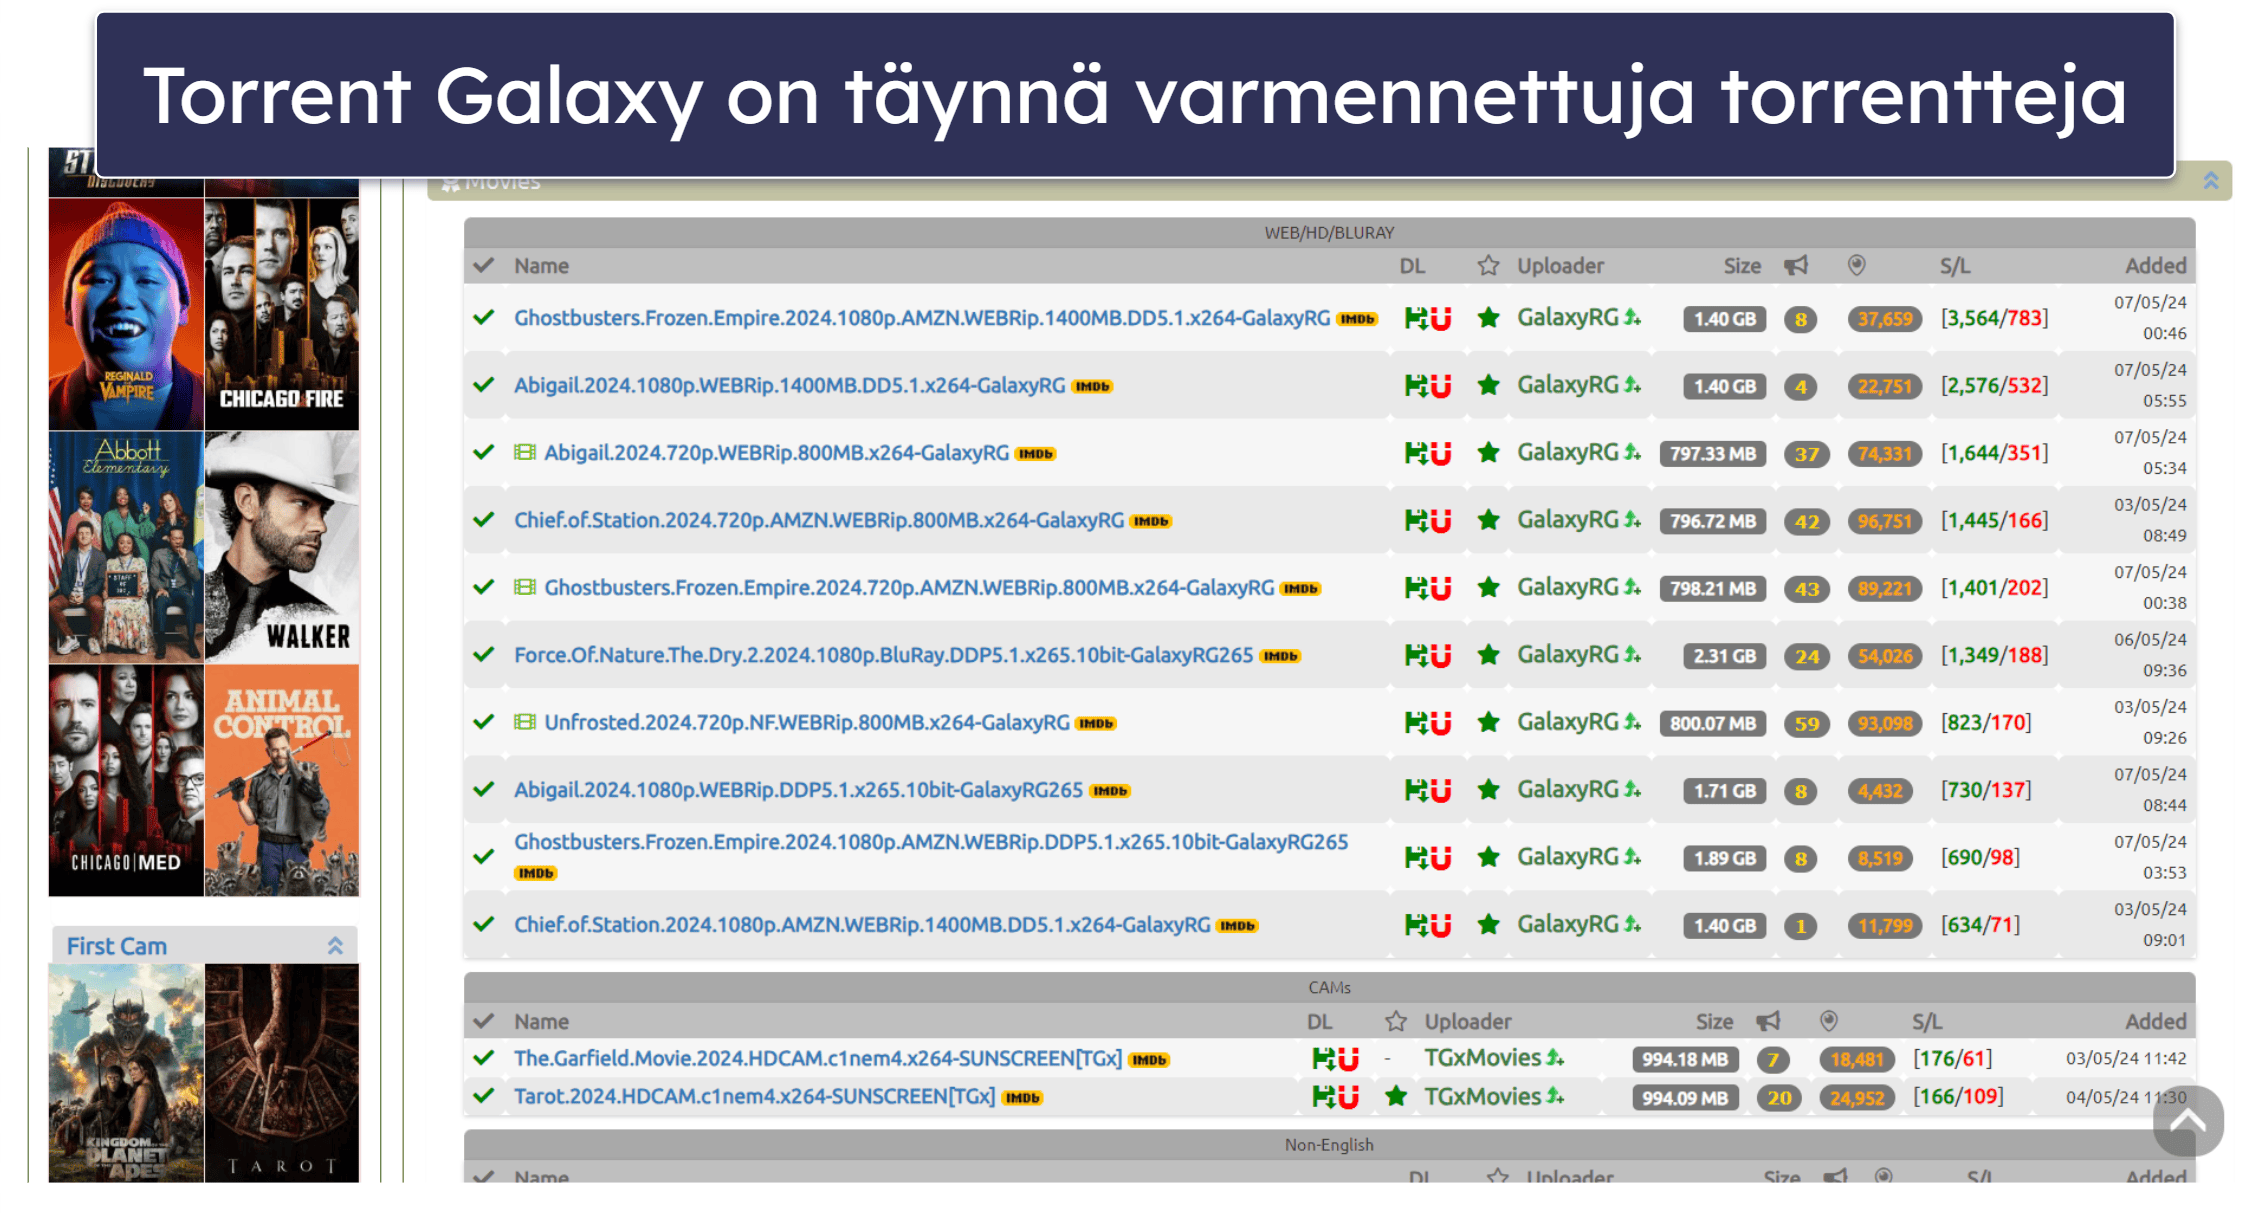Click verified checkmark for Abigail 1080p 1400MB
This screenshot has height=1213, width=2266.
485,385
